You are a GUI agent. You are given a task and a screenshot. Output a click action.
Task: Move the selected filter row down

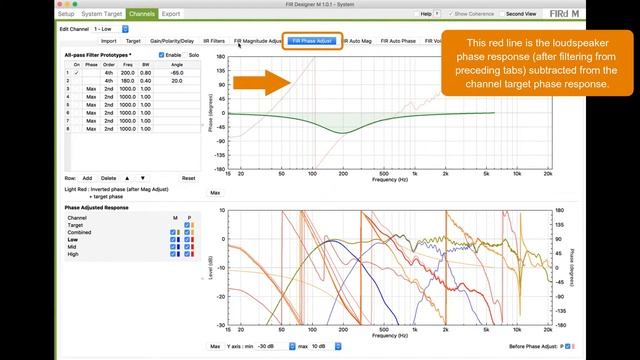pos(142,178)
